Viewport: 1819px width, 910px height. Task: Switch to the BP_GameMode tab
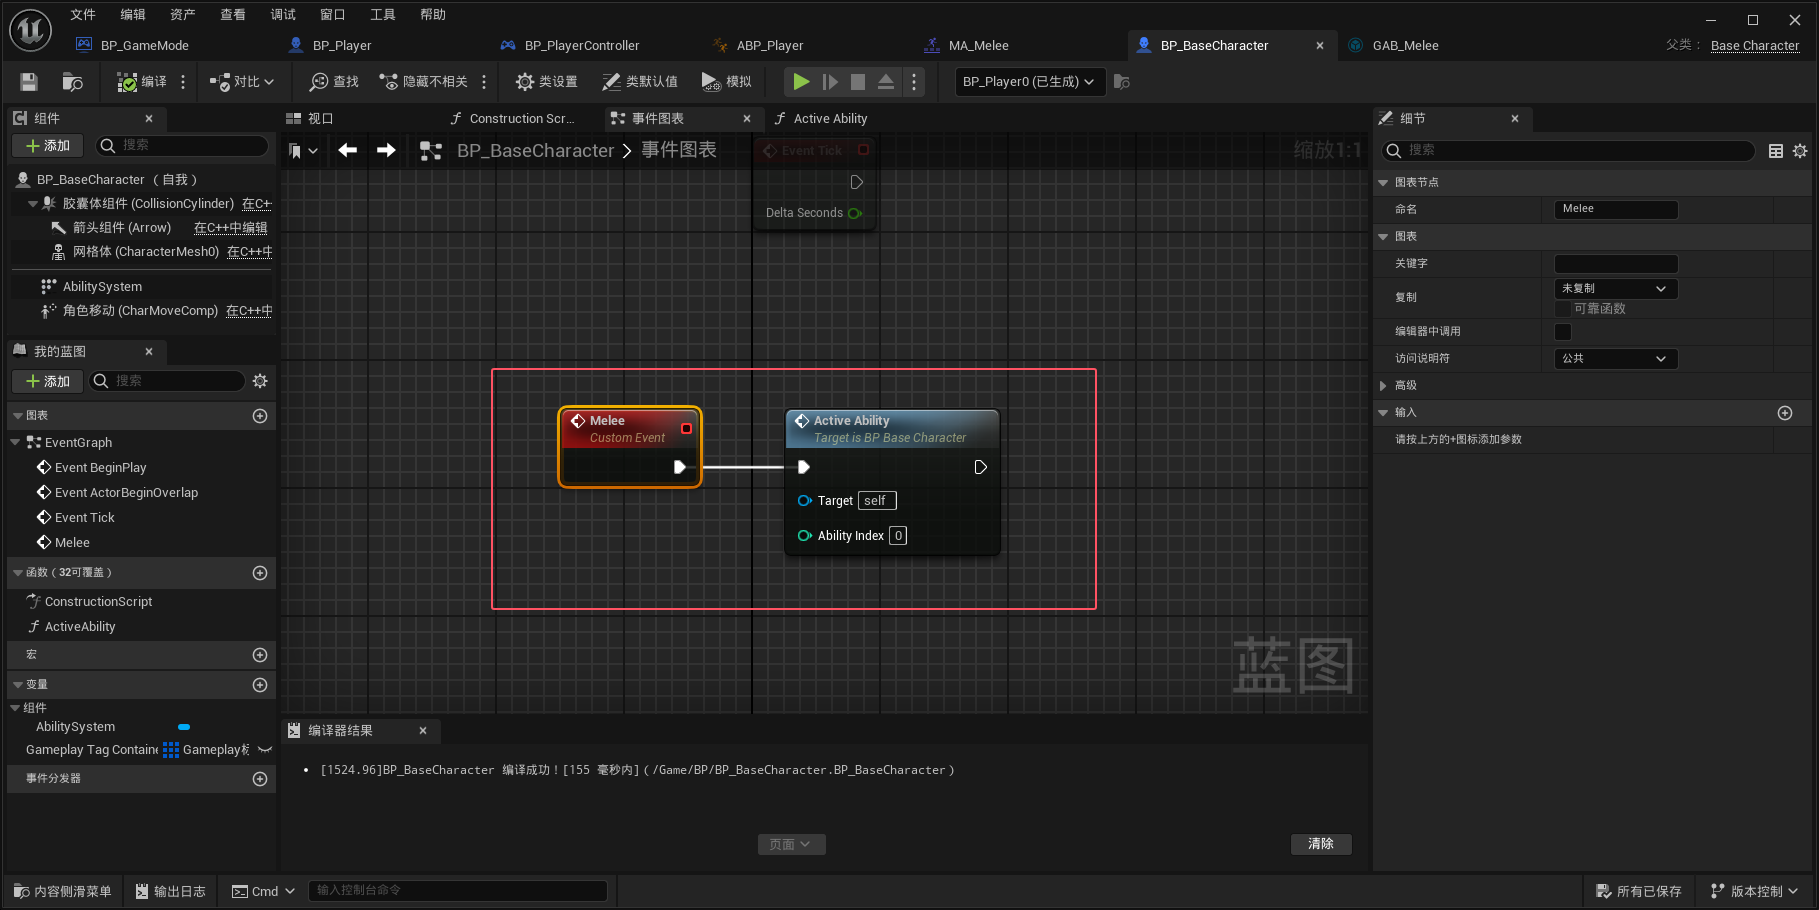tap(145, 45)
